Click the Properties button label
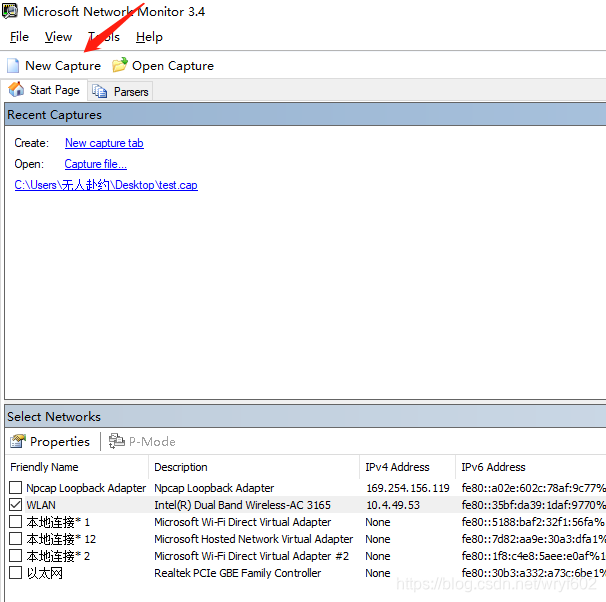The width and height of the screenshot is (606, 602). tap(60, 442)
